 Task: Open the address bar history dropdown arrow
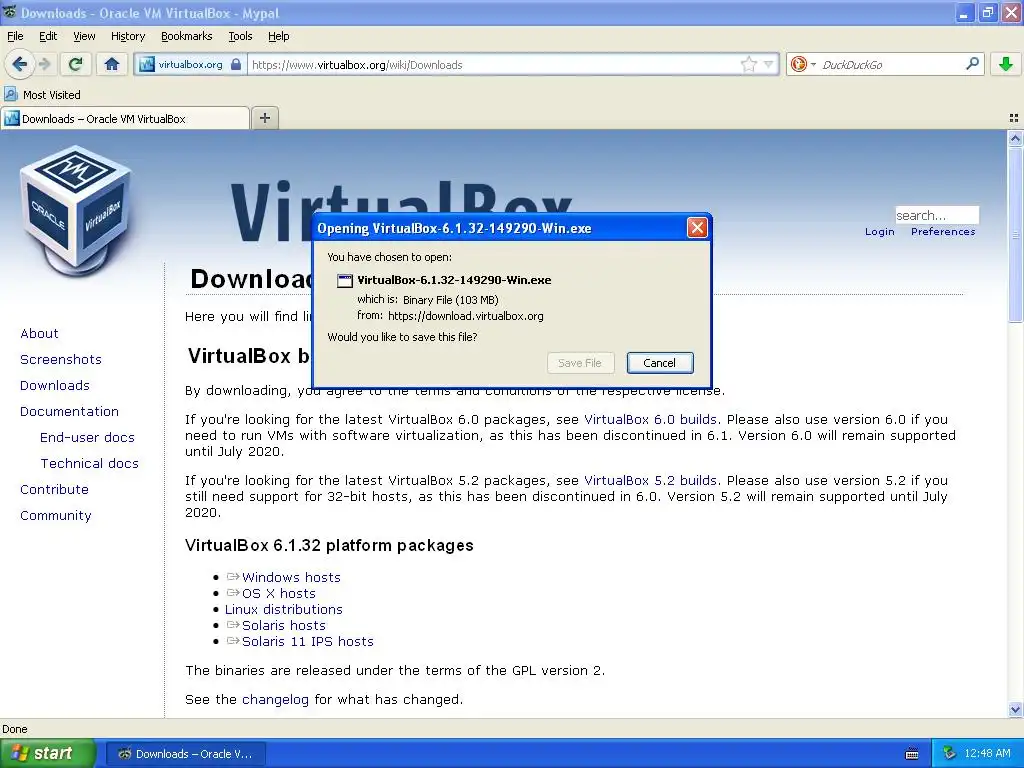(x=769, y=64)
